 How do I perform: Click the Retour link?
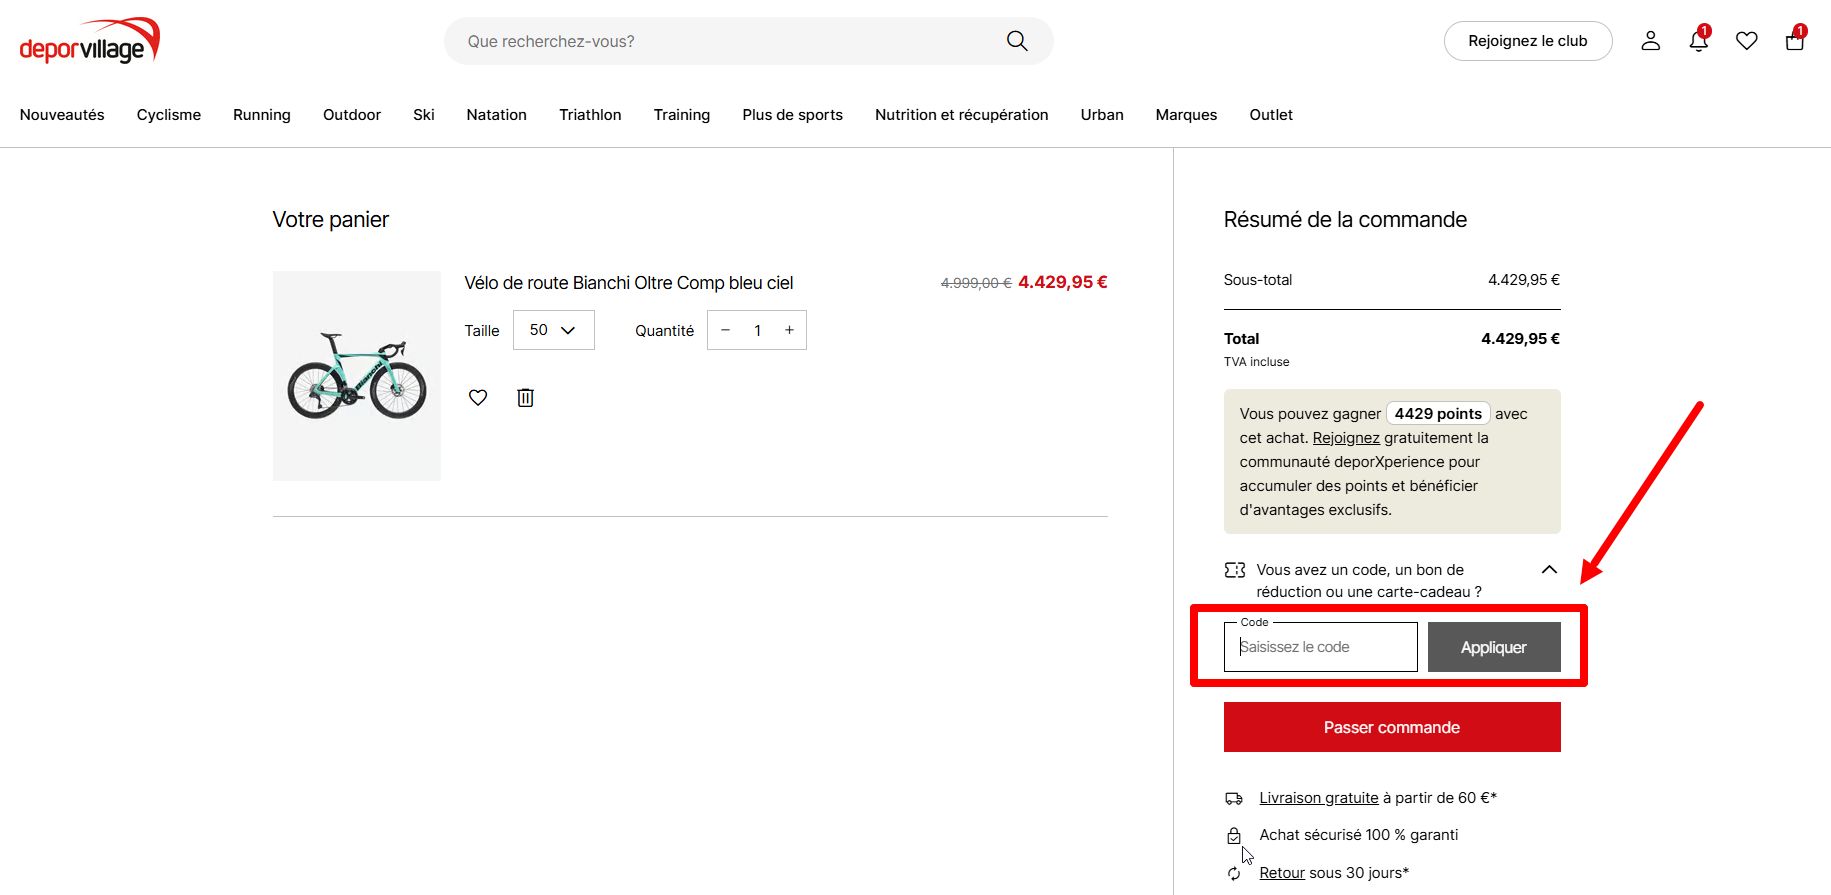pos(1282,873)
